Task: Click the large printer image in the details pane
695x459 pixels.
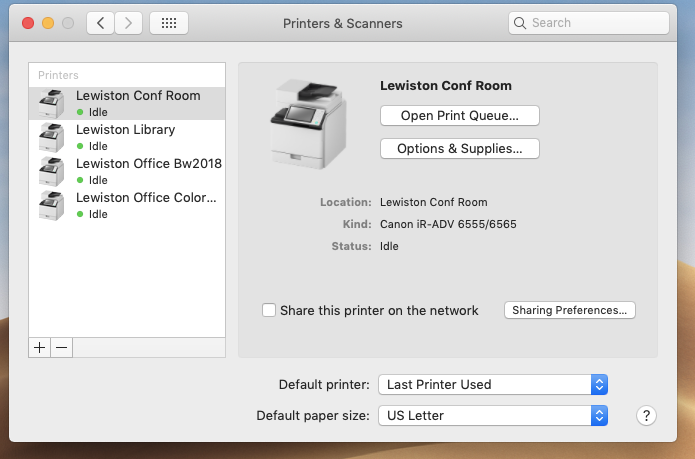Action: point(308,124)
